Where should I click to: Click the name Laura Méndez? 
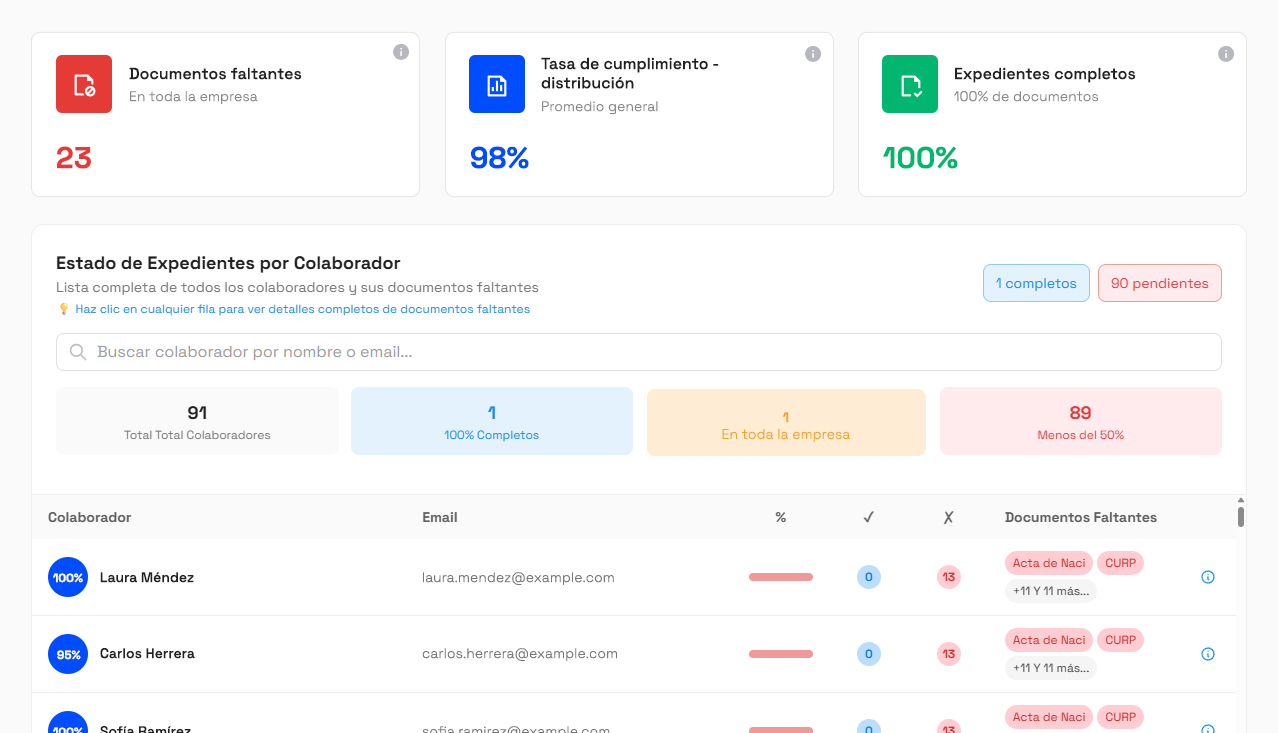[147, 577]
